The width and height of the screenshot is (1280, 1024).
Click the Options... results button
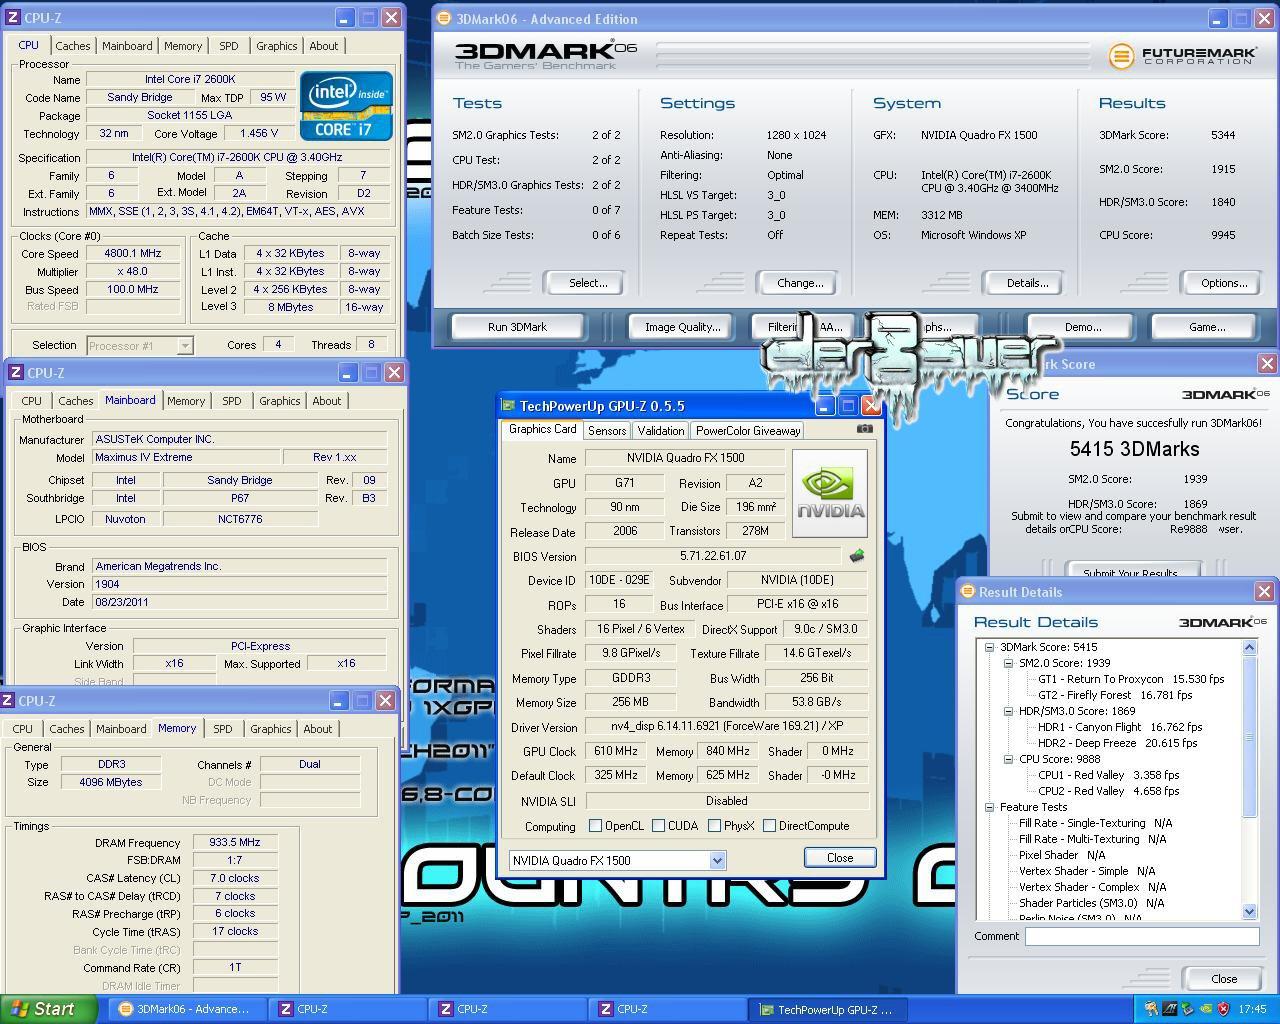[1224, 283]
